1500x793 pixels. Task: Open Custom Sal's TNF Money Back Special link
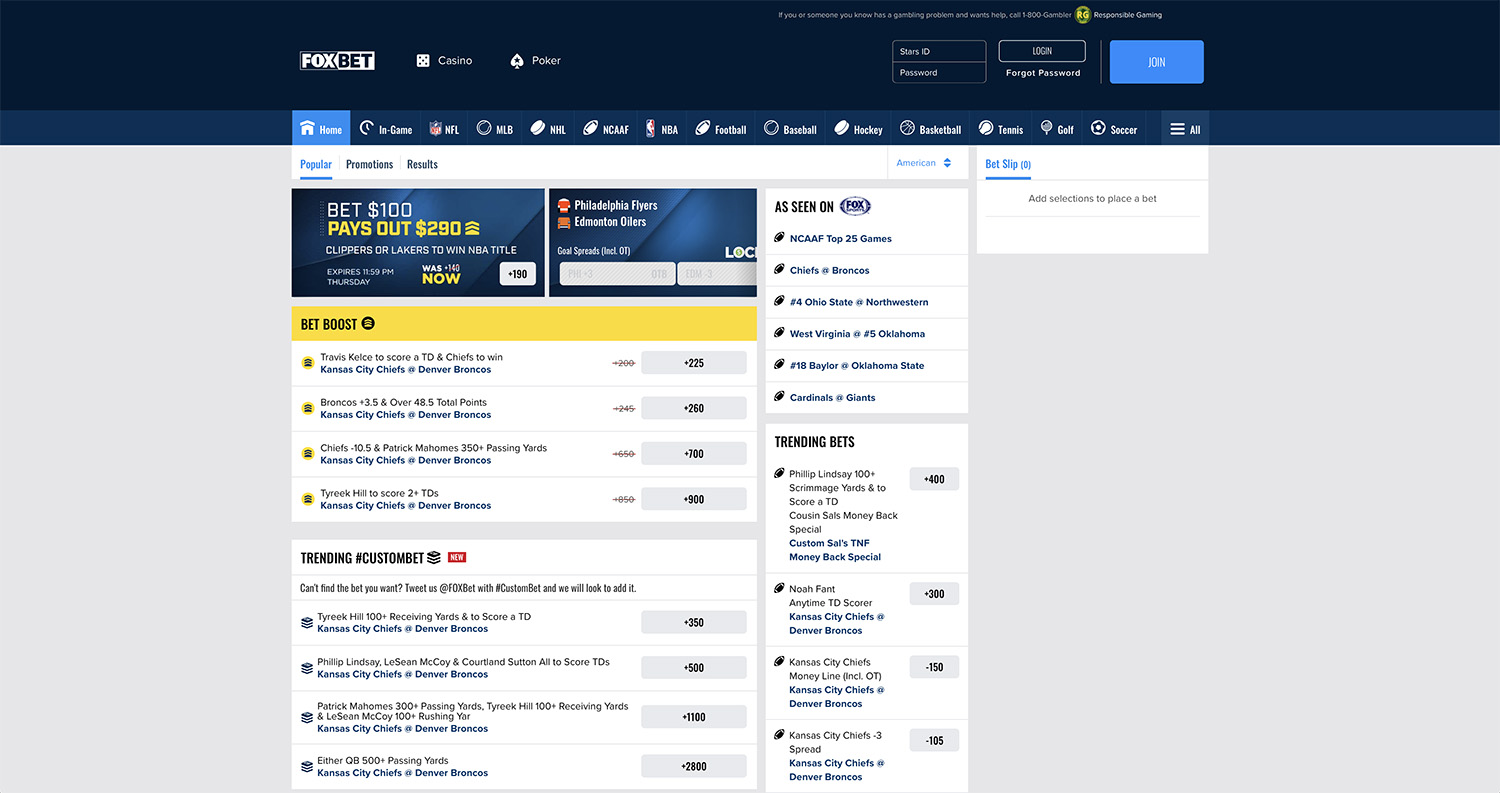pyautogui.click(x=835, y=550)
